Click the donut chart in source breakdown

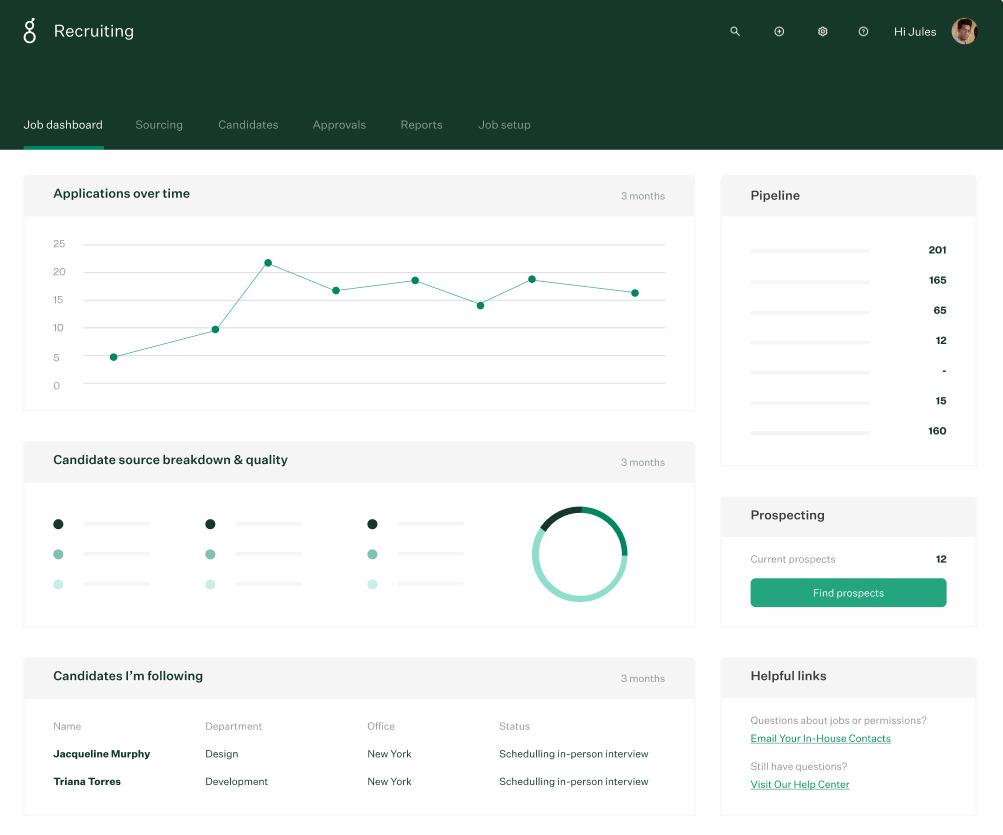580,554
